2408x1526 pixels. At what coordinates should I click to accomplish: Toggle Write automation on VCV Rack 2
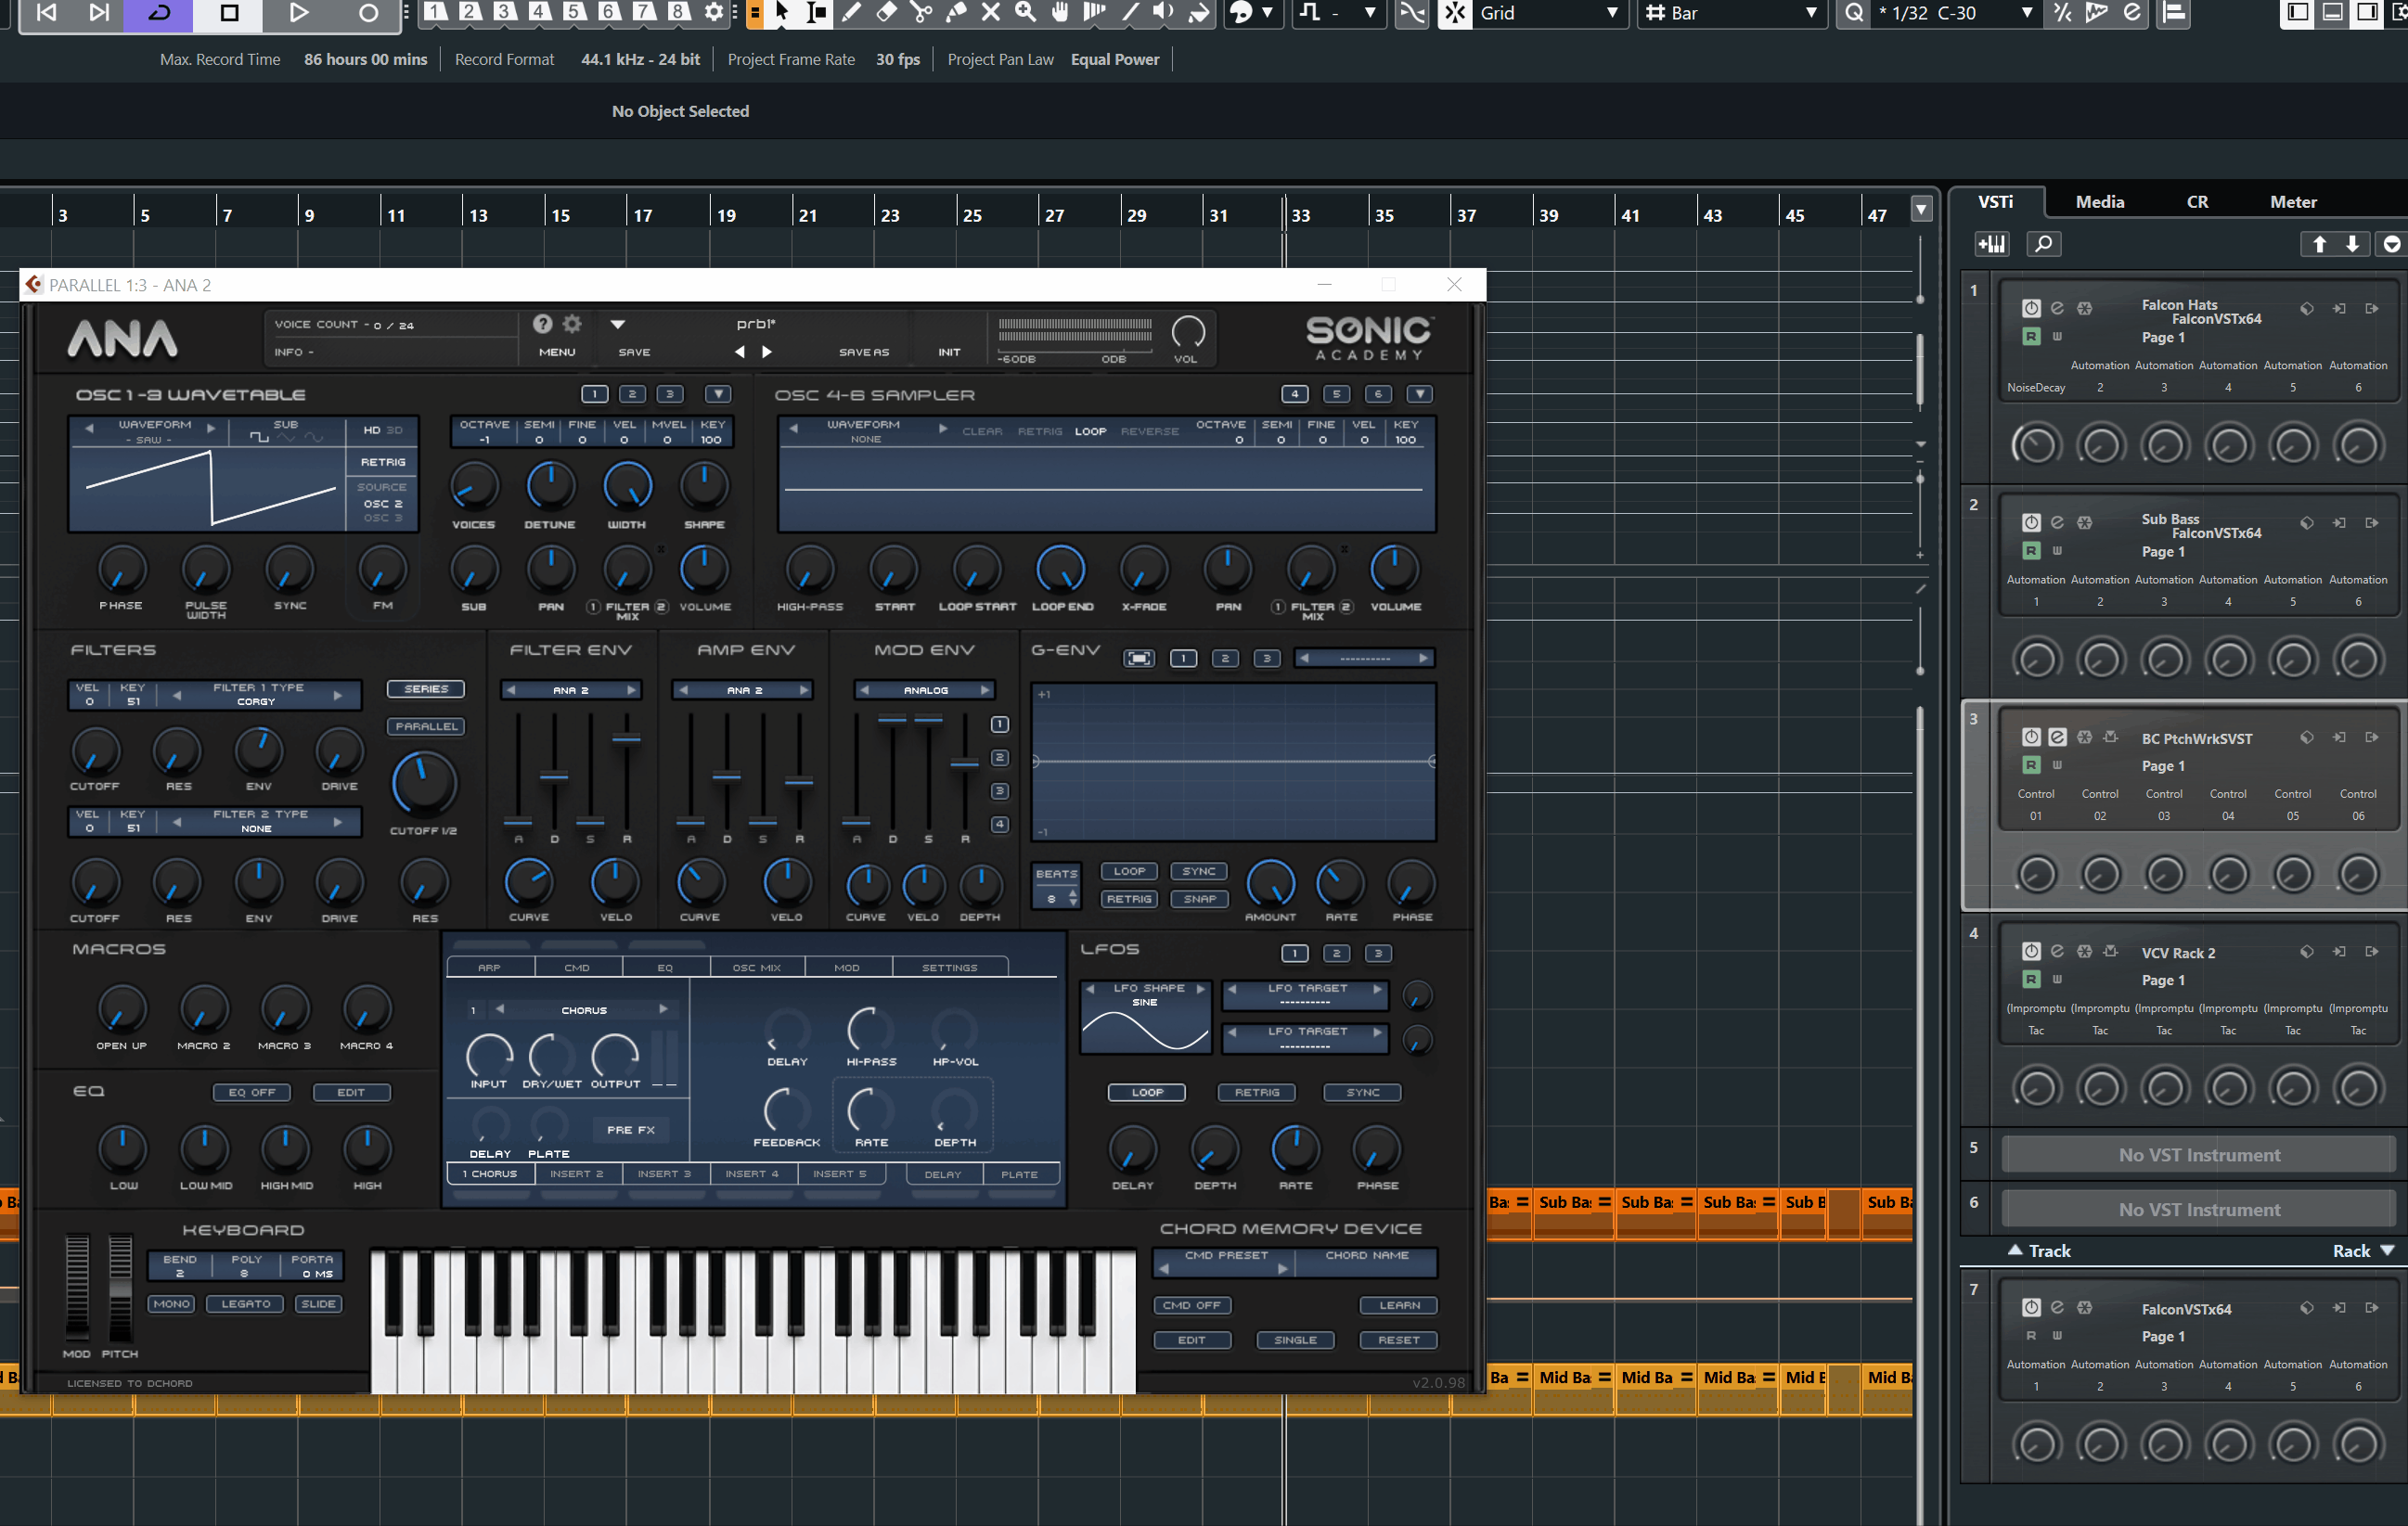(x=2057, y=979)
